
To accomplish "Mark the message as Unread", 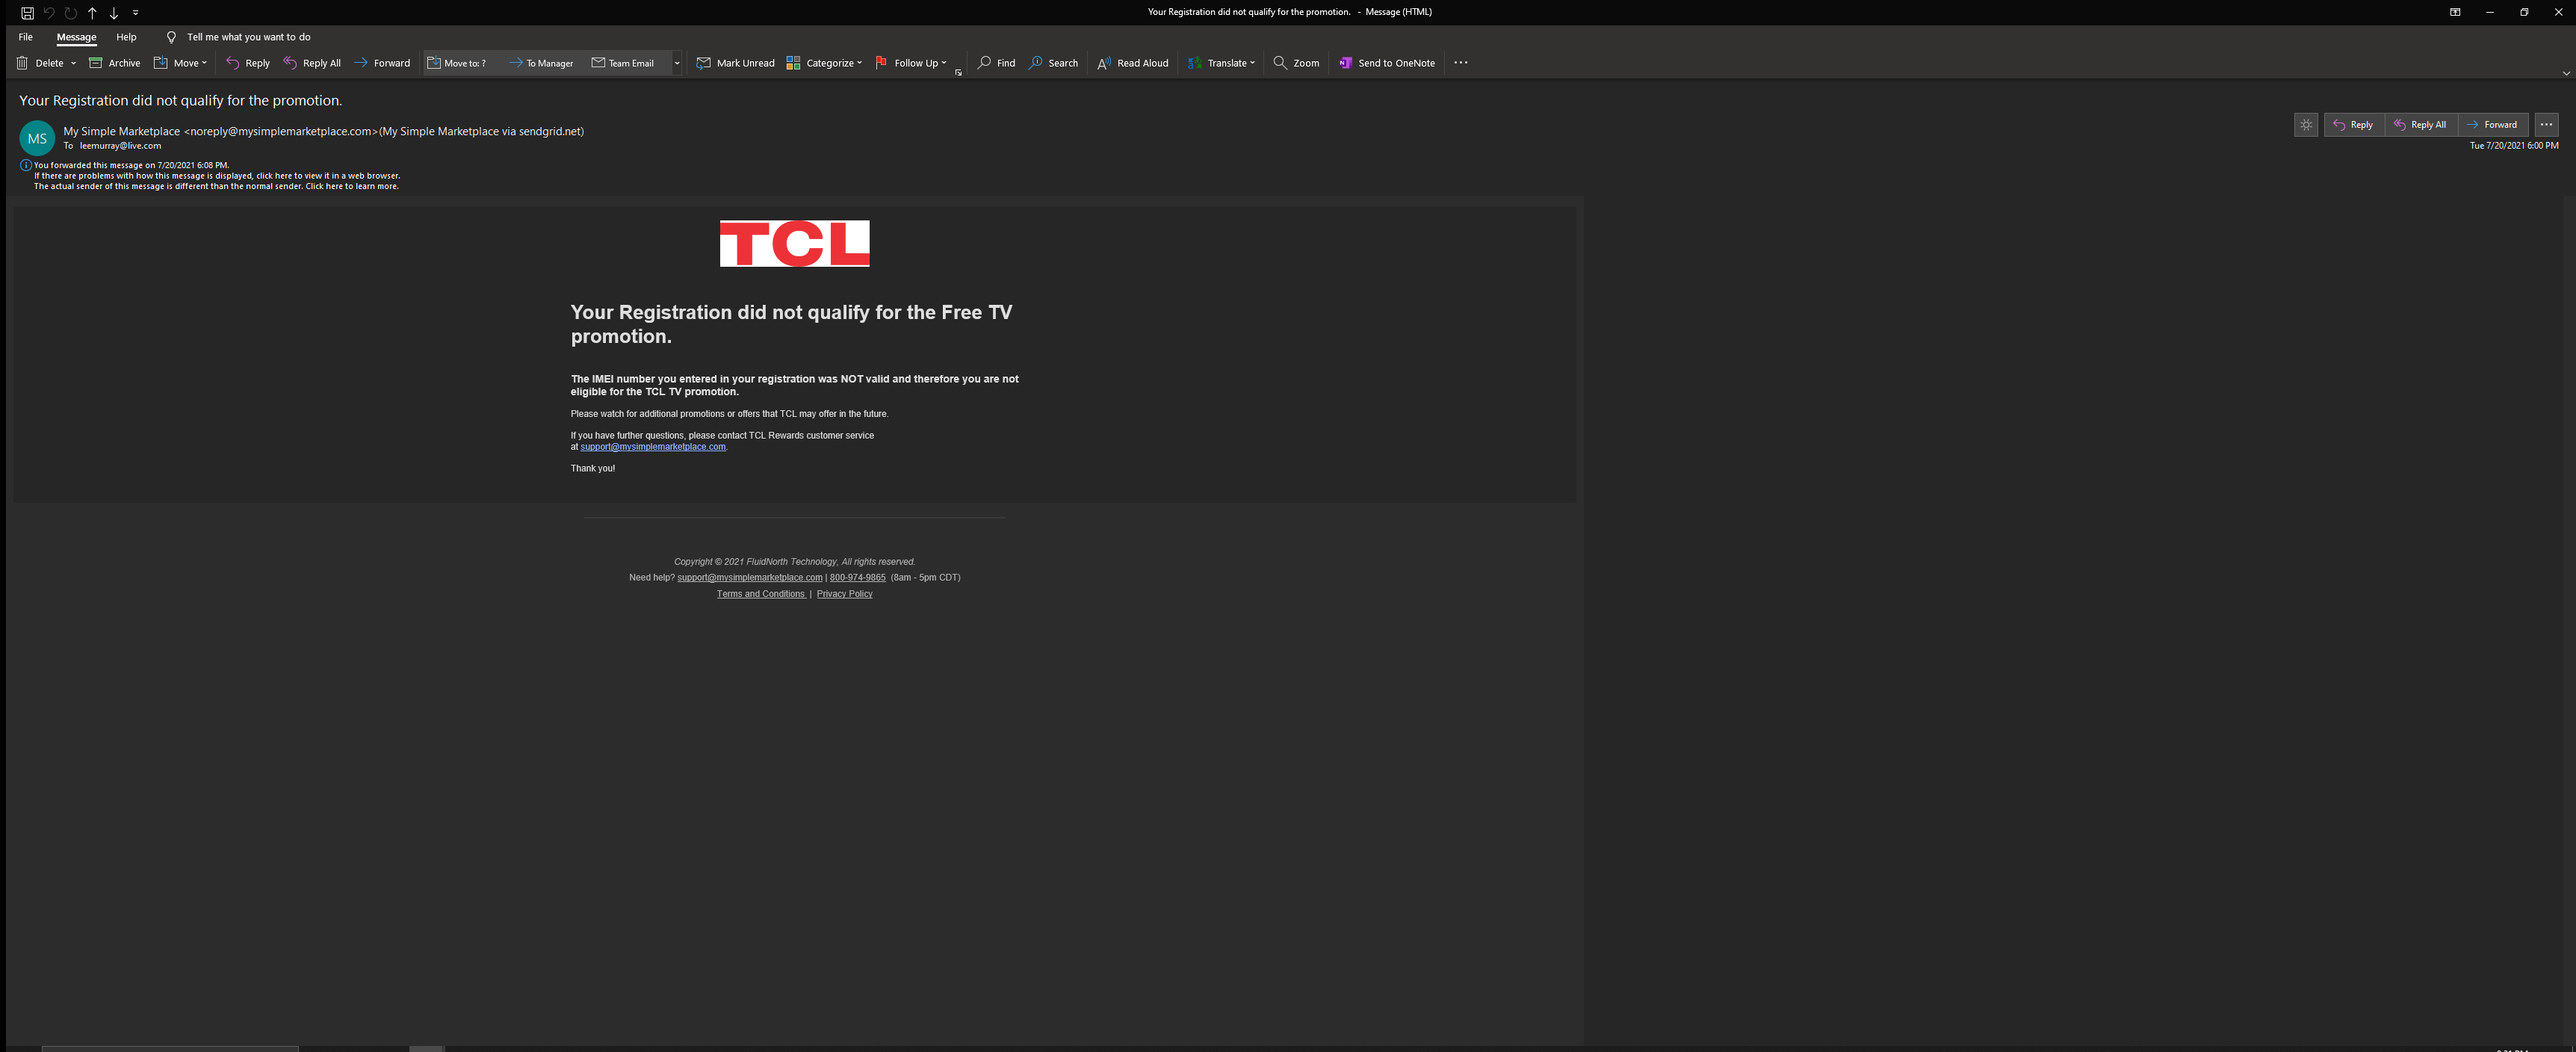I will click(735, 63).
